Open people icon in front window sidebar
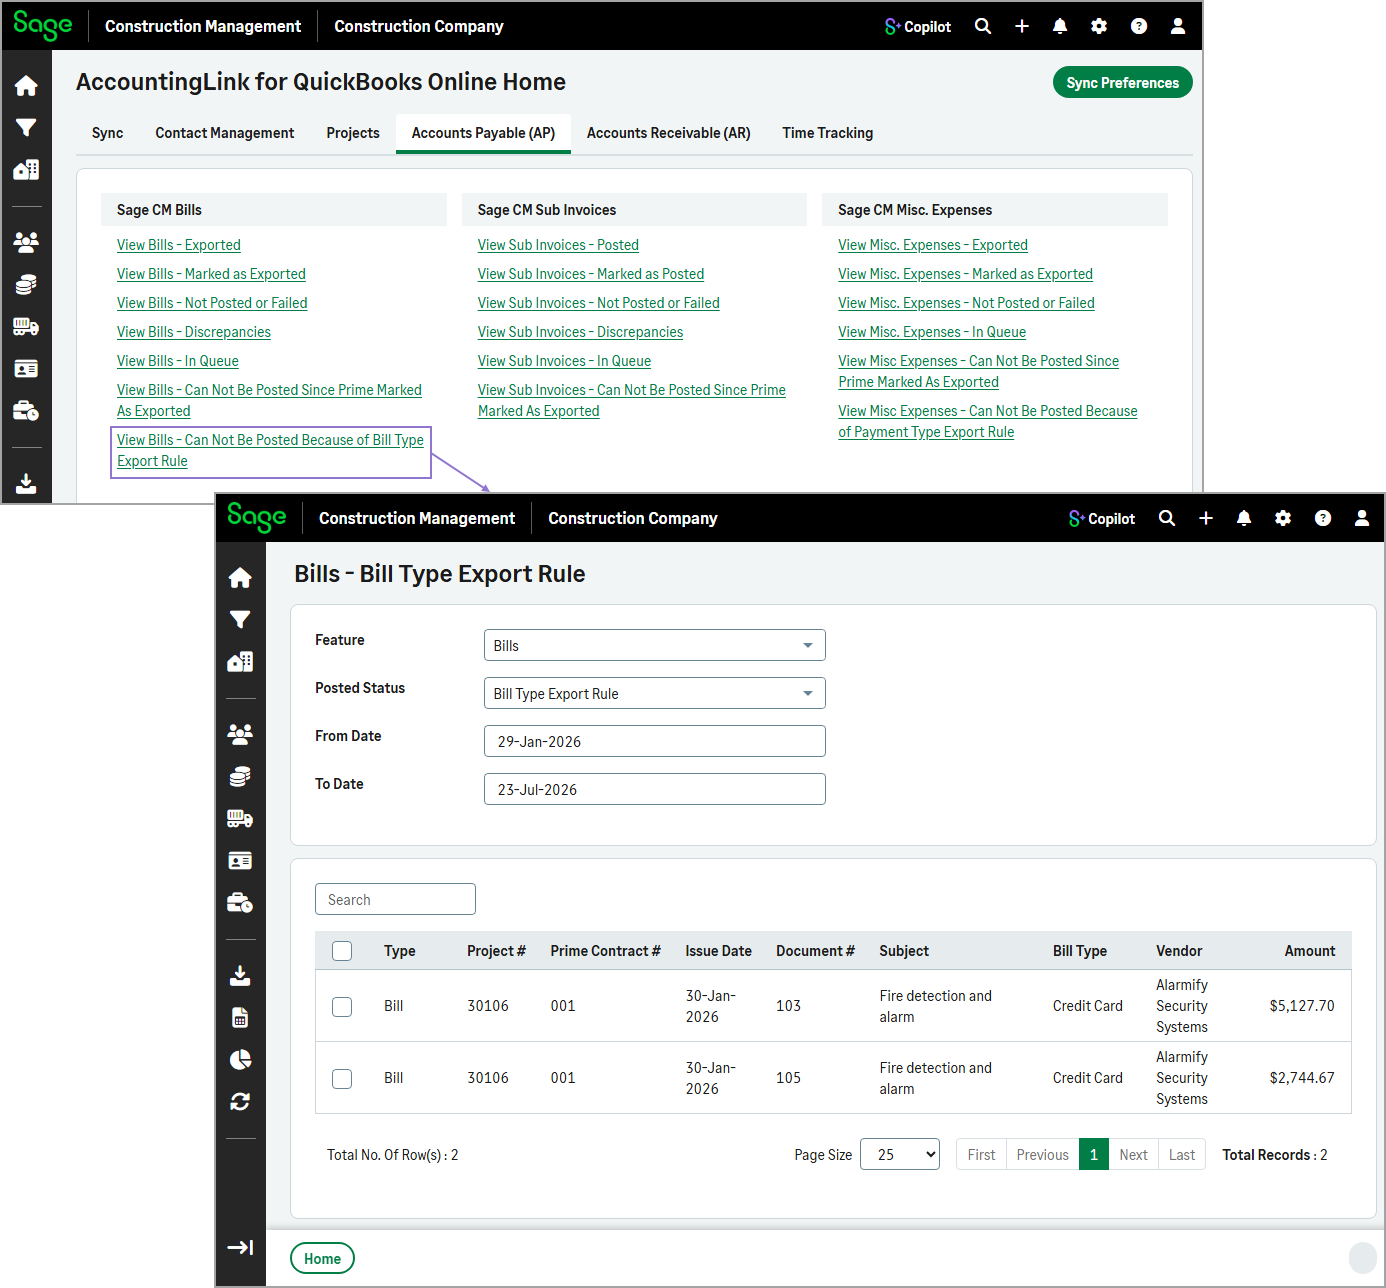 click(240, 734)
